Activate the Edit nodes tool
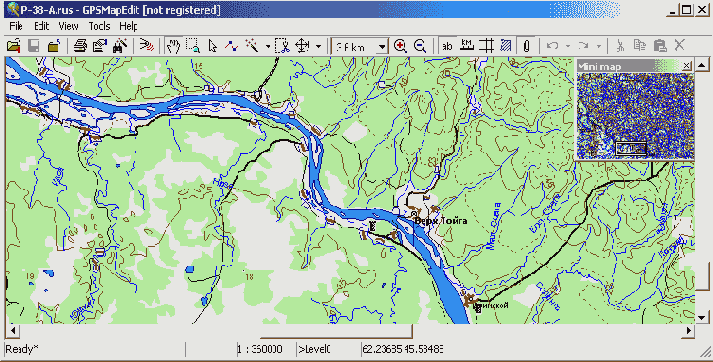713x362 pixels. click(x=232, y=46)
